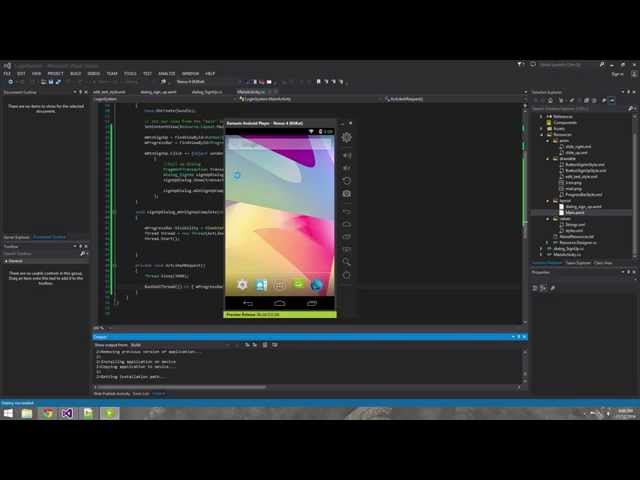Image resolution: width=640 pixels, height=480 pixels.
Task: Select slide_right.xml in Solution Explorer
Action: 578,147
